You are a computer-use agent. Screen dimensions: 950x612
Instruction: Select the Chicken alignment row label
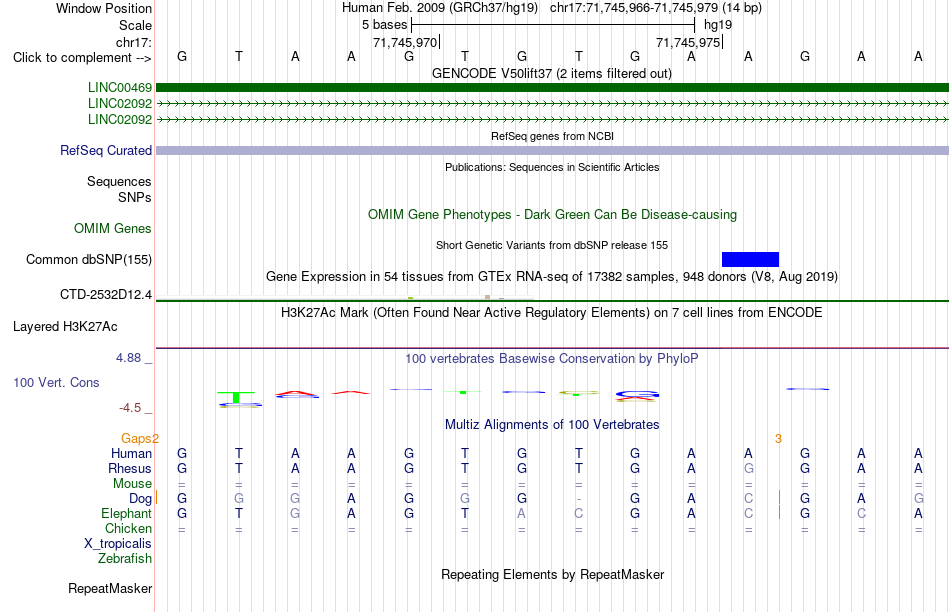coord(128,528)
